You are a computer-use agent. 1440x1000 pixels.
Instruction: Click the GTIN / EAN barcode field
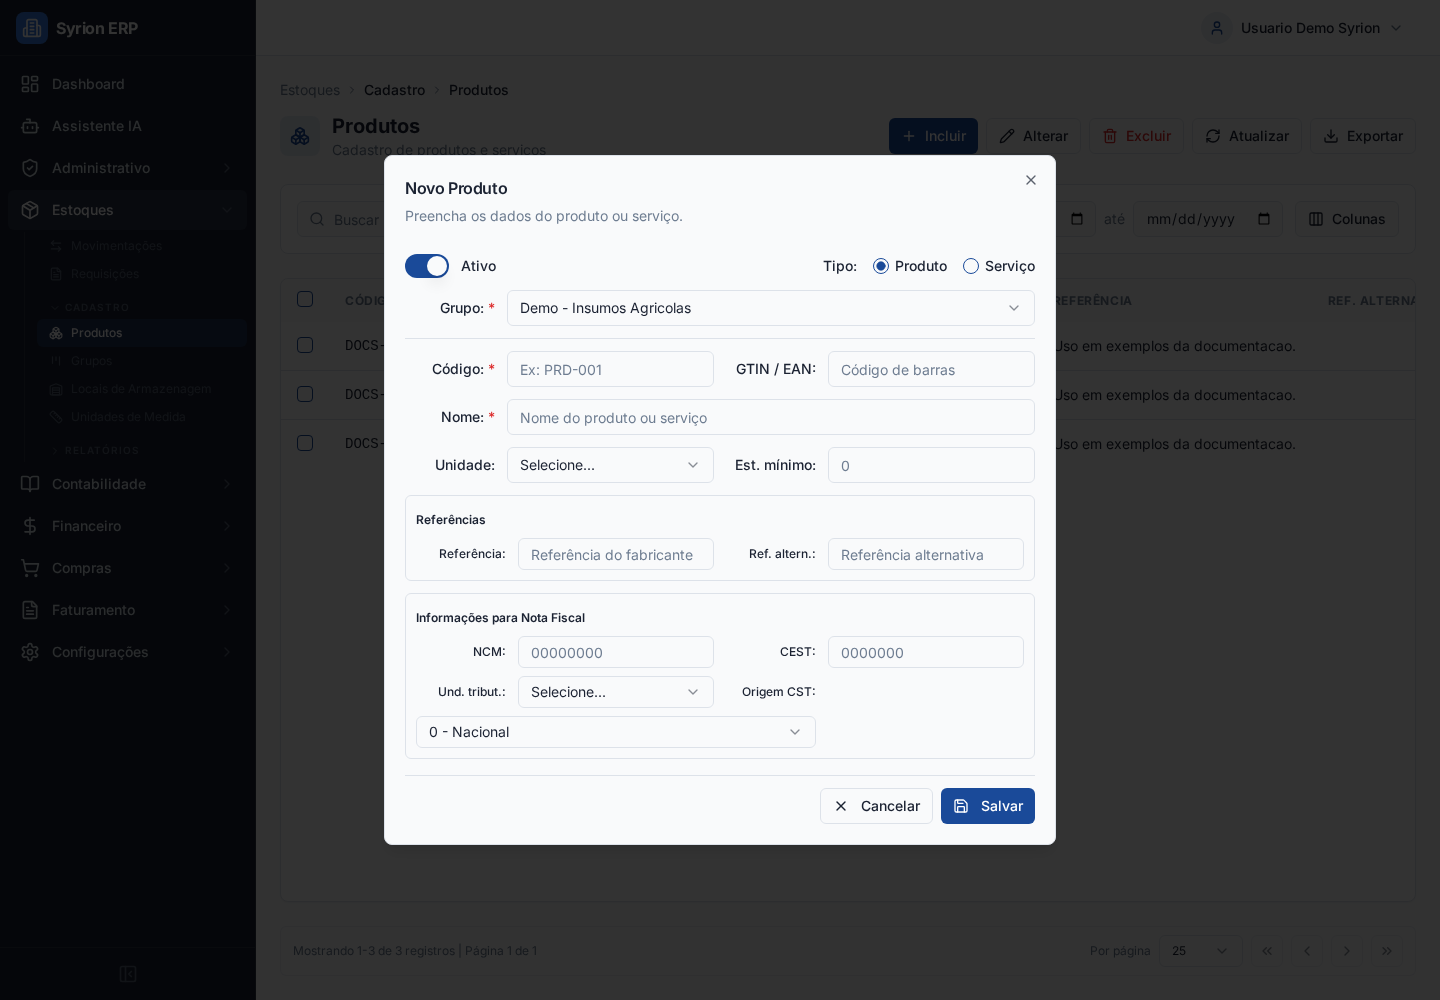931,369
